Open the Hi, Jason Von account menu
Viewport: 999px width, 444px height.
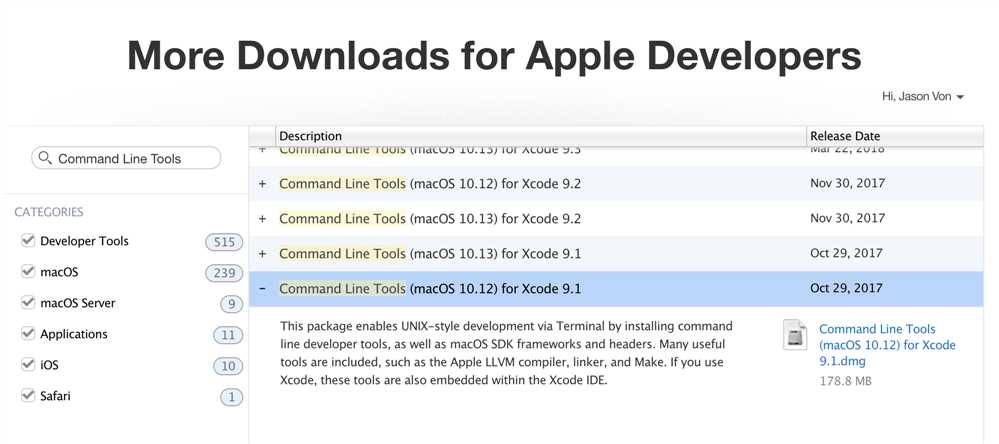coord(923,97)
